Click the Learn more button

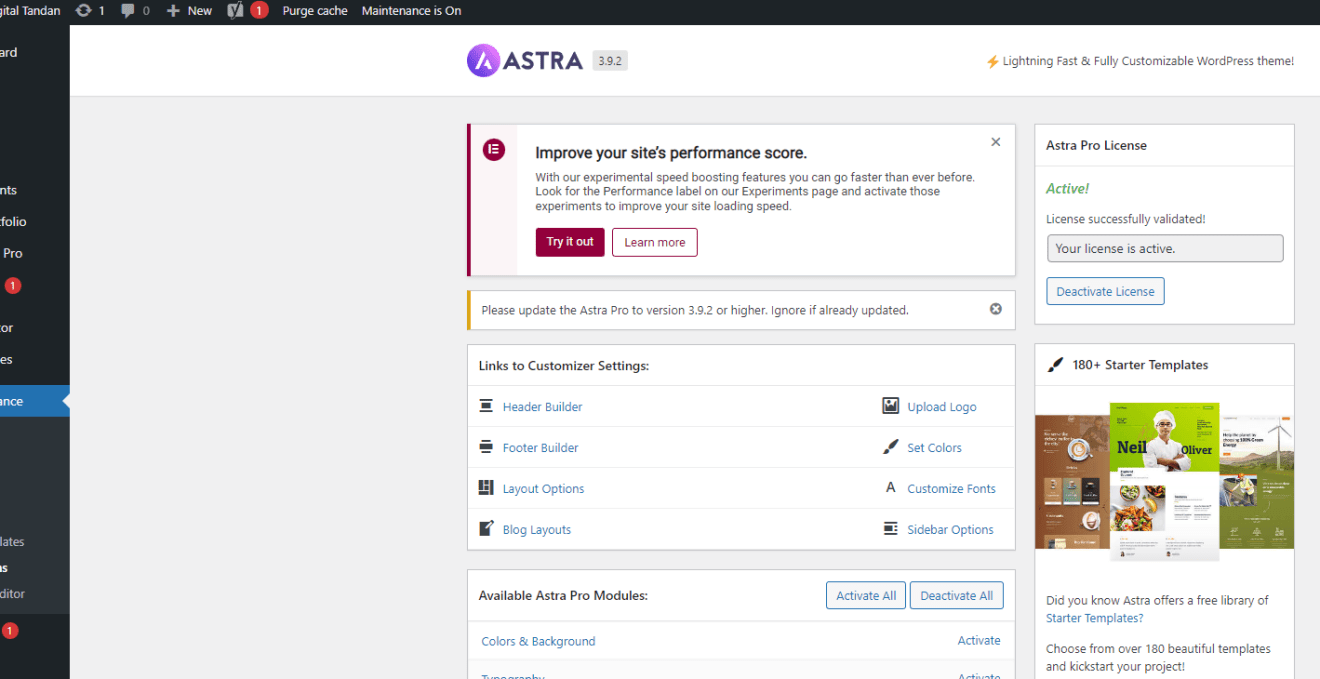point(654,242)
